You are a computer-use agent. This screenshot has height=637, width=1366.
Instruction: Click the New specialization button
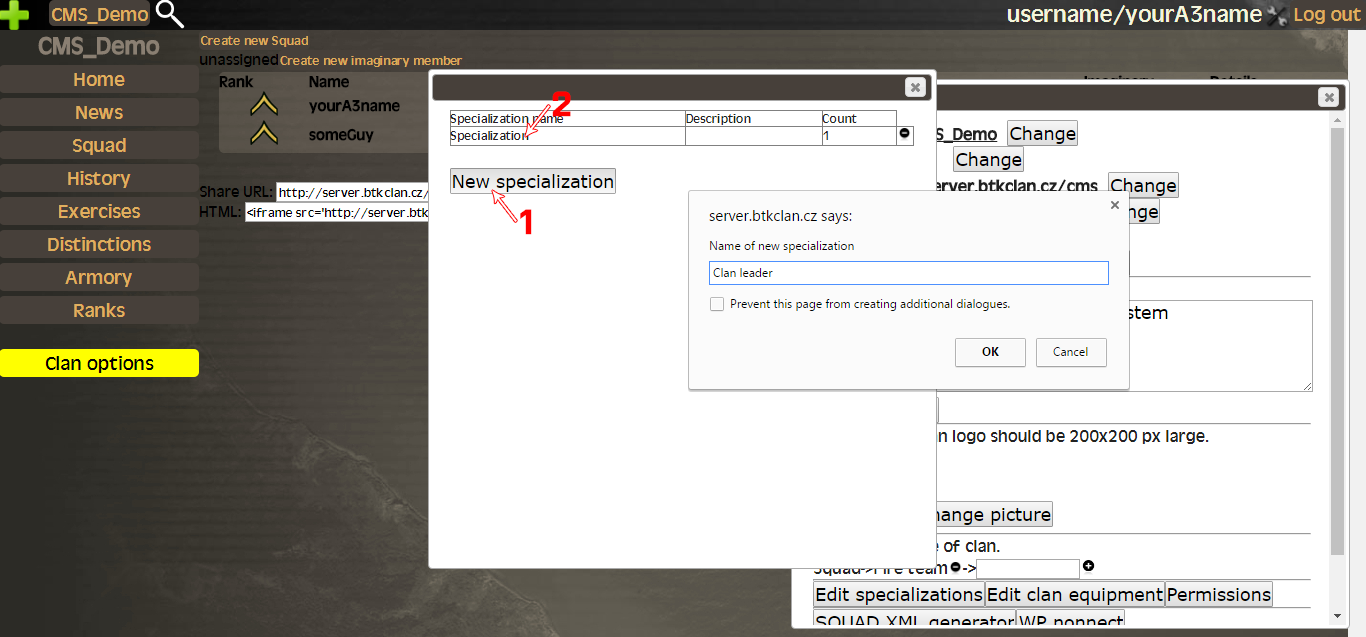pos(532,181)
